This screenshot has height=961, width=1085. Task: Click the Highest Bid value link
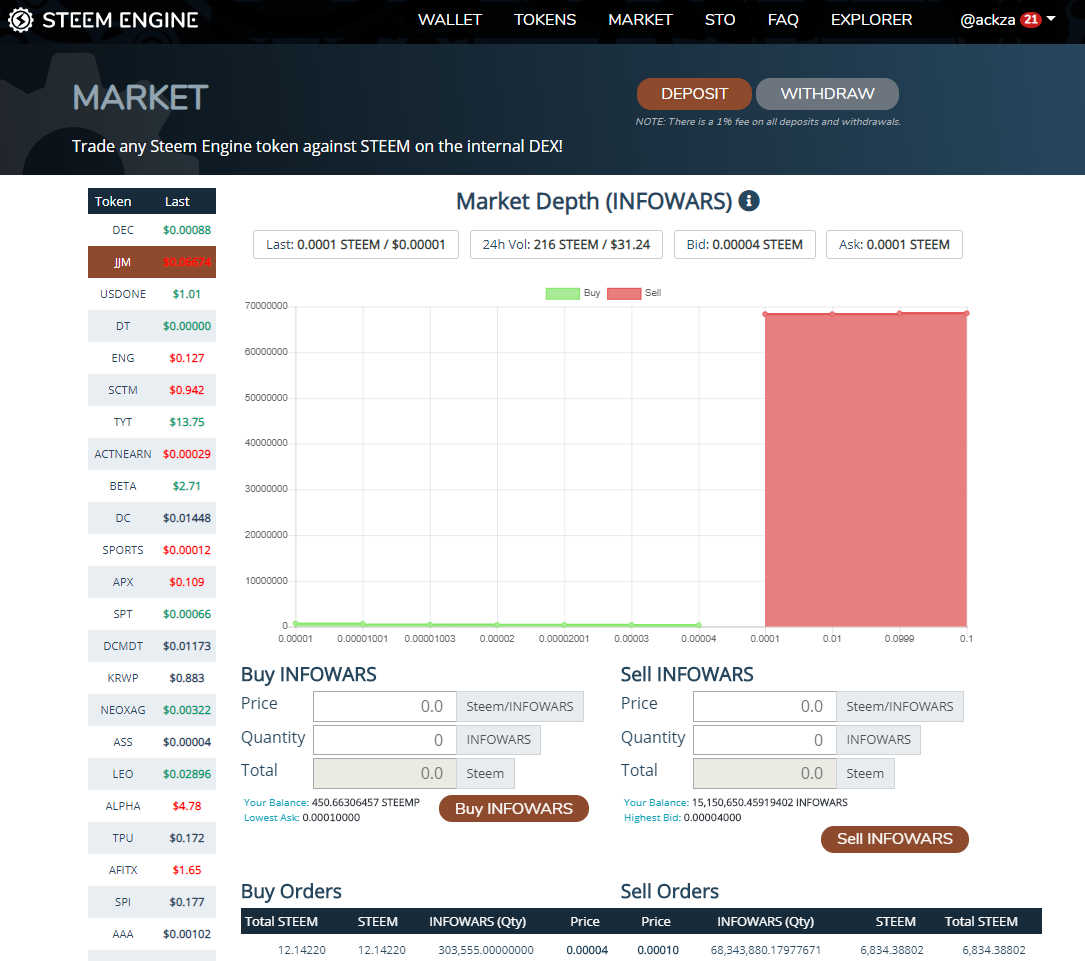712,818
